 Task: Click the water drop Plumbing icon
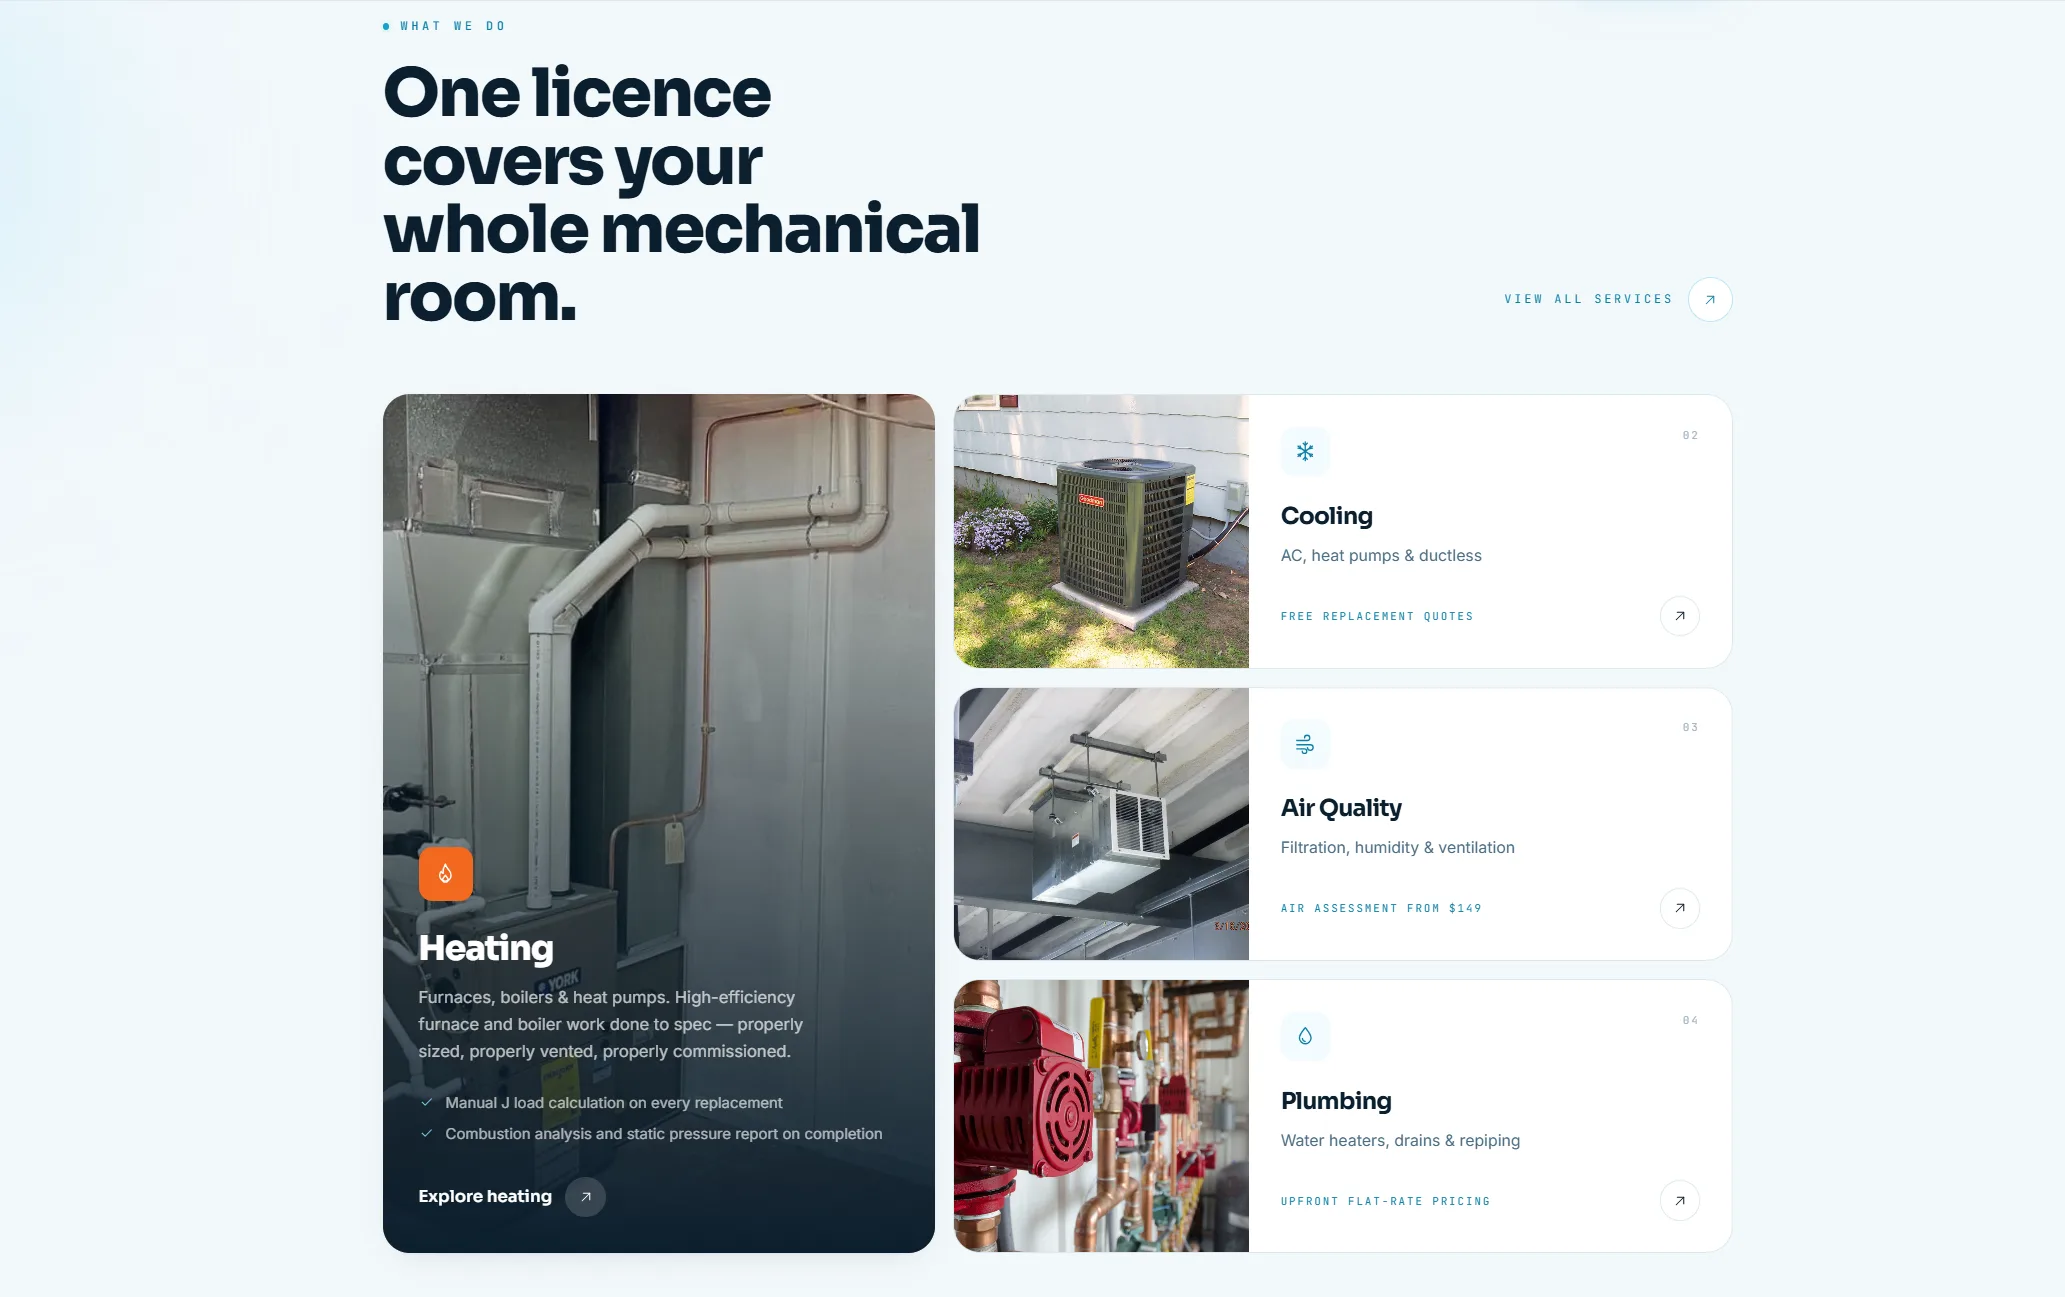[x=1305, y=1036]
